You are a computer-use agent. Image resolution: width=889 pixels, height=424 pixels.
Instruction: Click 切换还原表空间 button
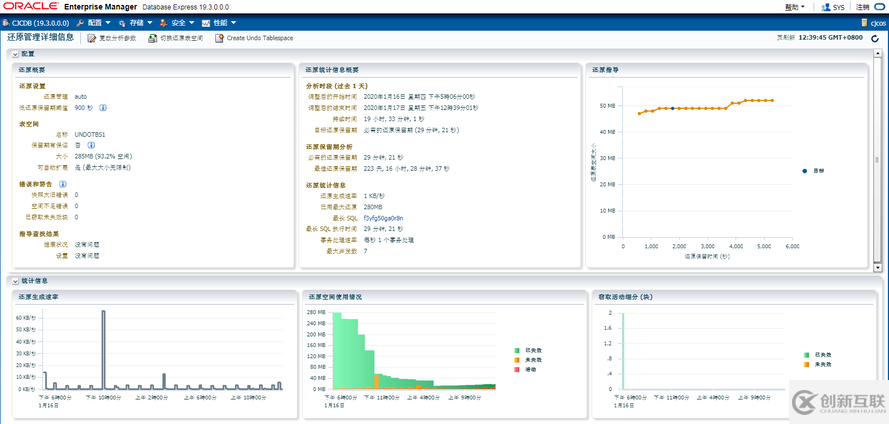[175, 39]
